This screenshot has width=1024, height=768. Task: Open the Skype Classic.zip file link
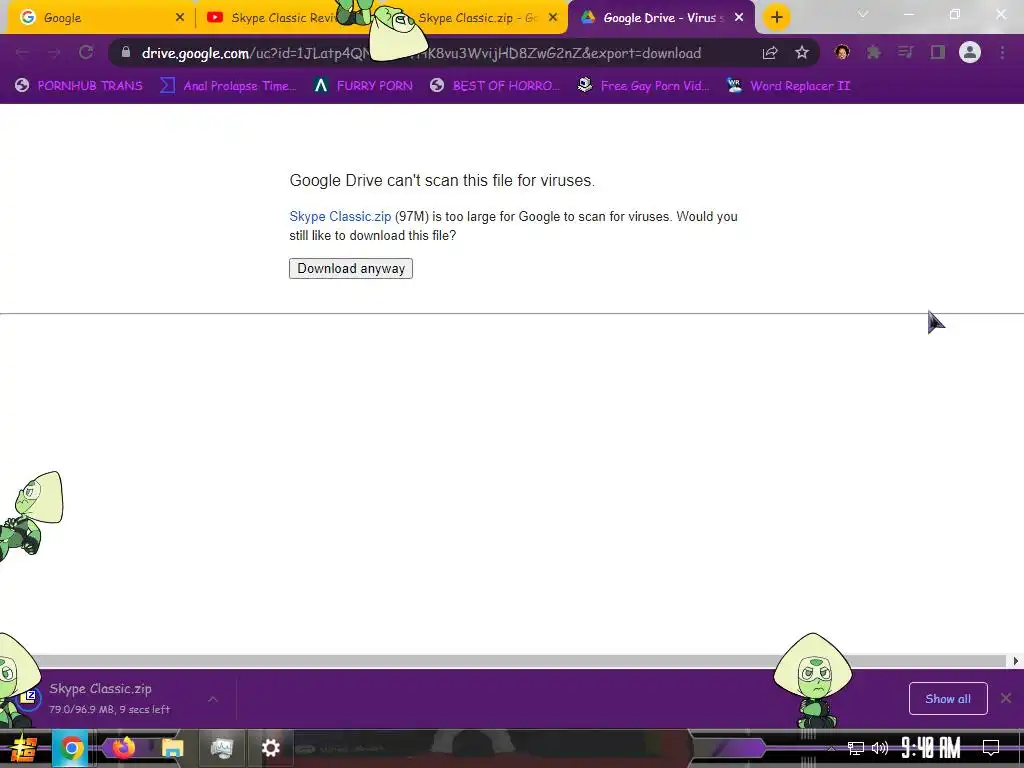[340, 216]
